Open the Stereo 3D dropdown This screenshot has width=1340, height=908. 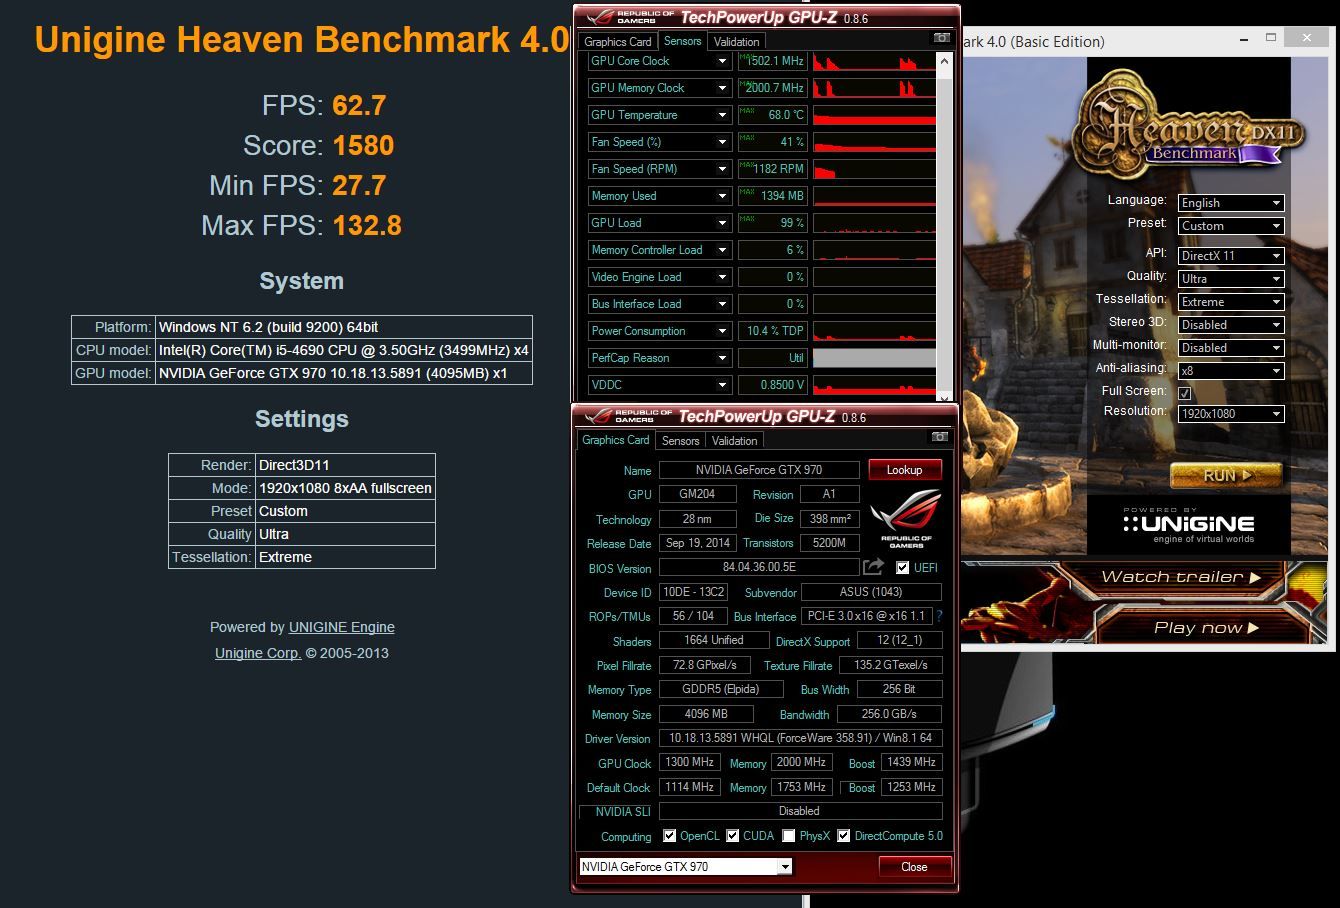pos(1231,325)
